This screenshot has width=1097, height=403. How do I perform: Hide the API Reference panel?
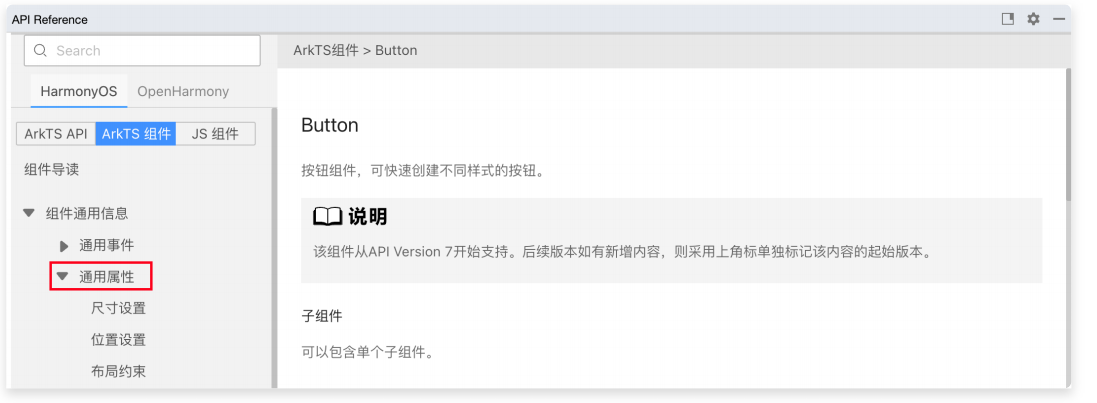pyautogui.click(x=1059, y=19)
